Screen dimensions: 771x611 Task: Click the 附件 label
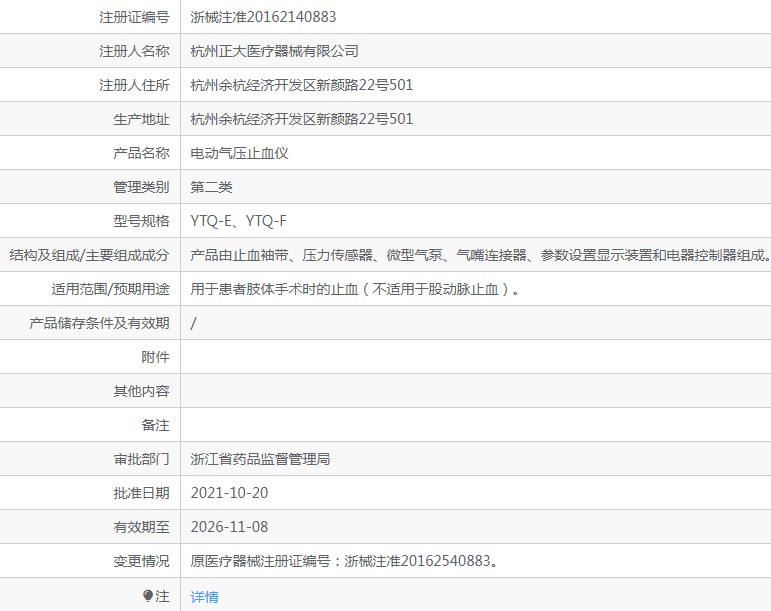coord(155,357)
